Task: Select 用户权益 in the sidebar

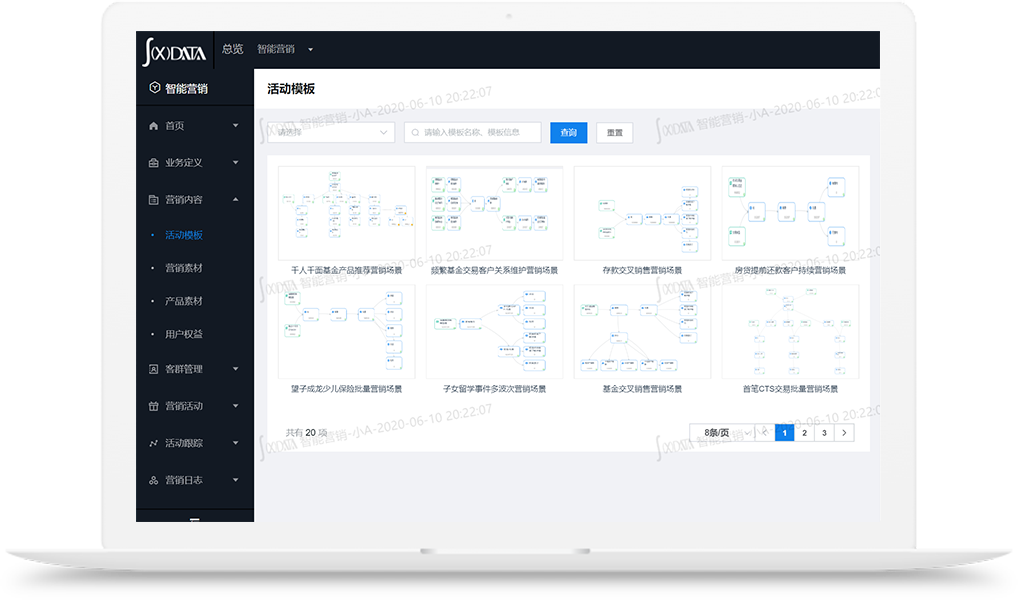Action: pos(184,334)
